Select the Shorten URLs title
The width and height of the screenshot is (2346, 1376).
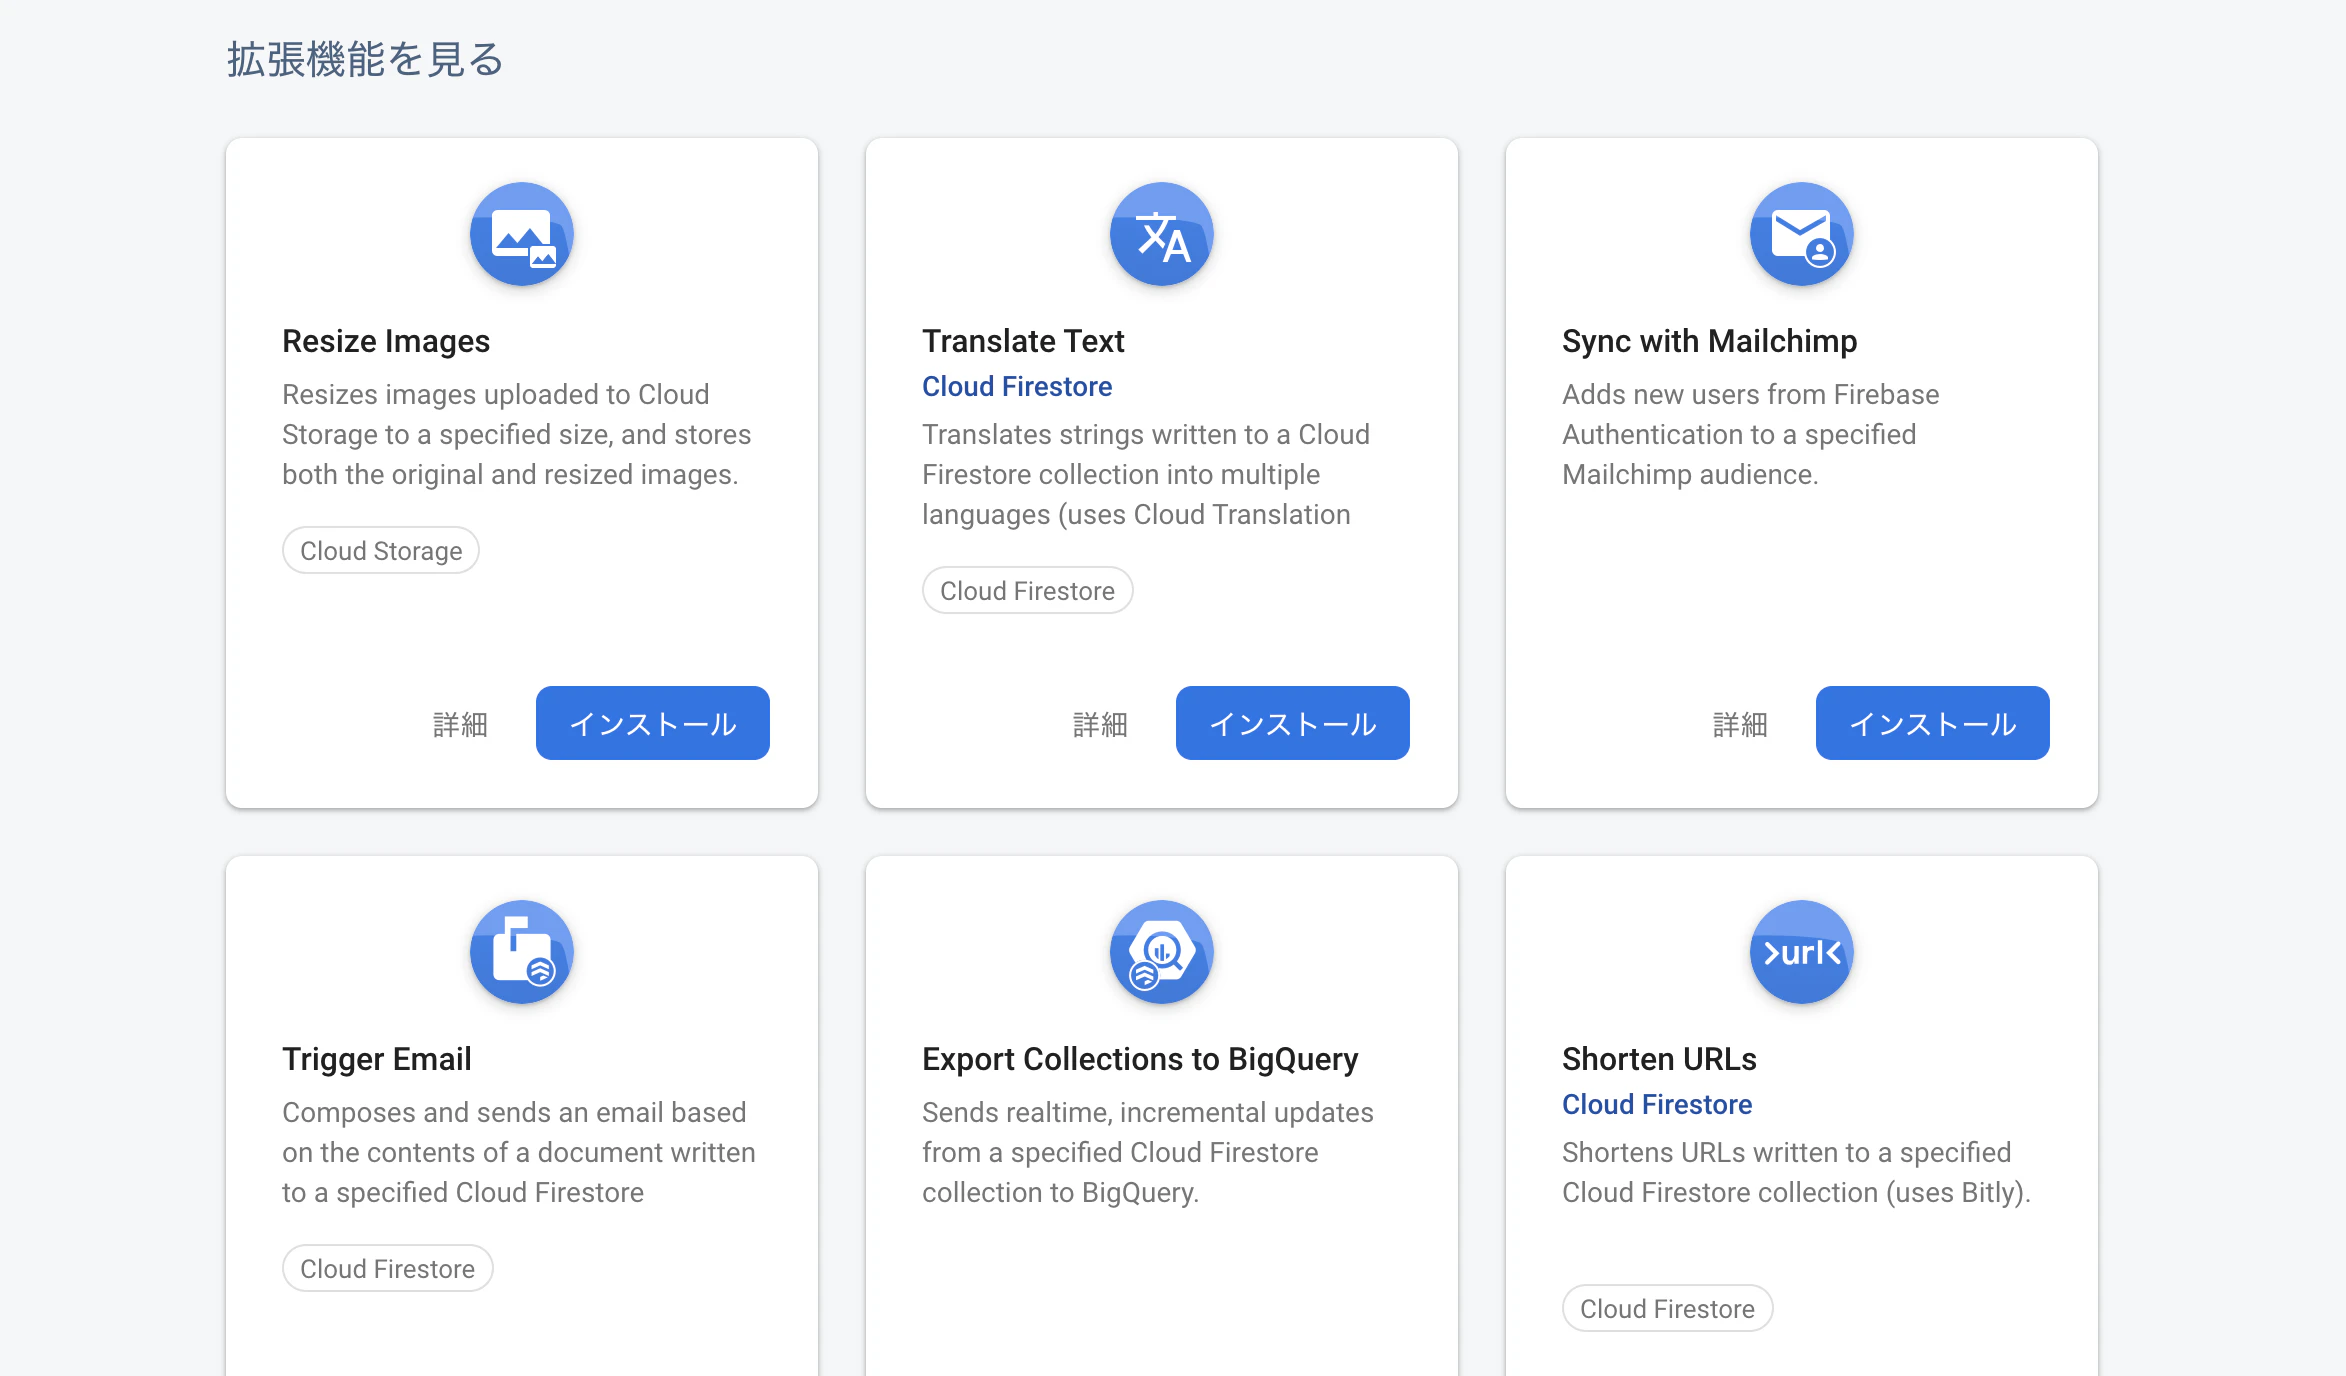point(1659,1059)
